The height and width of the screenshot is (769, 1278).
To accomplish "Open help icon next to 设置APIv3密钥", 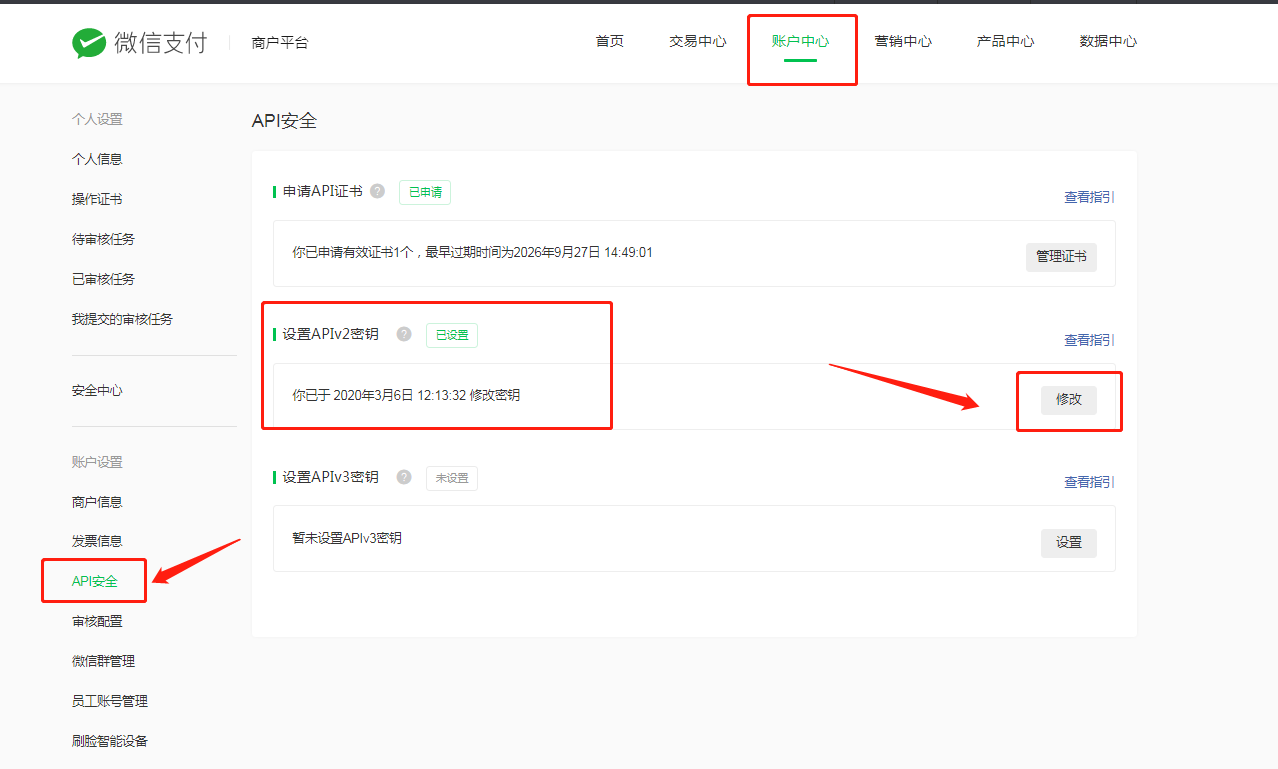I will point(404,477).
